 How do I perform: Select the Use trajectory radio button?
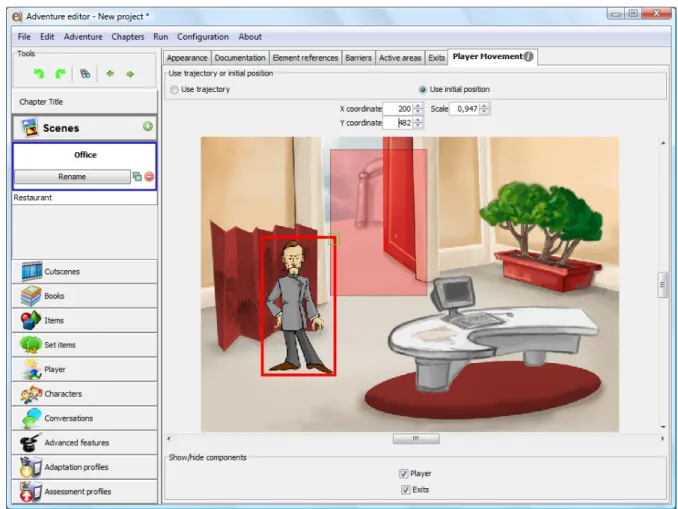point(174,90)
